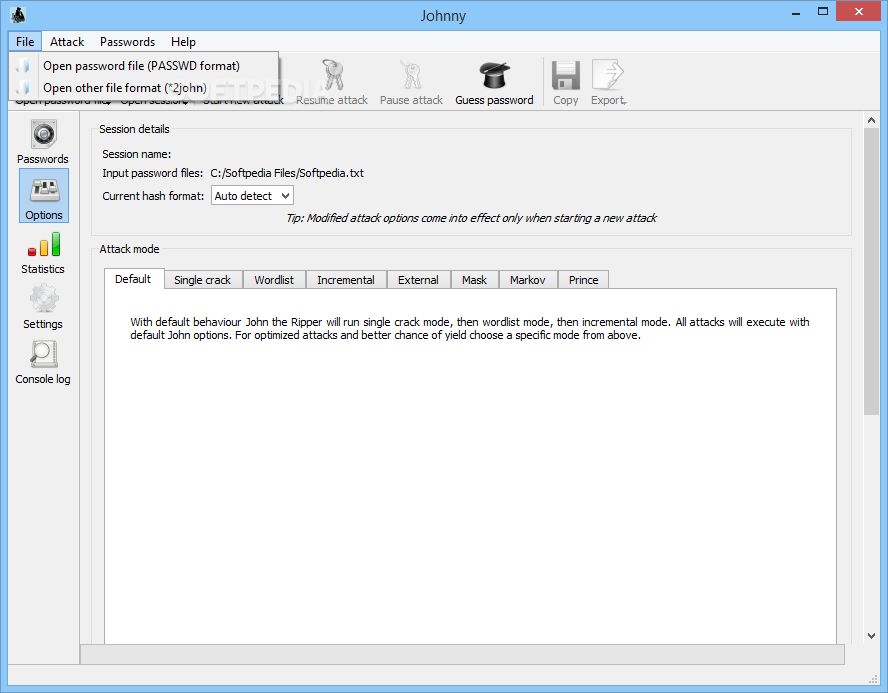Screen dimensions: 888x693
Task: Switch to the Default attack mode tab
Action: [x=133, y=279]
